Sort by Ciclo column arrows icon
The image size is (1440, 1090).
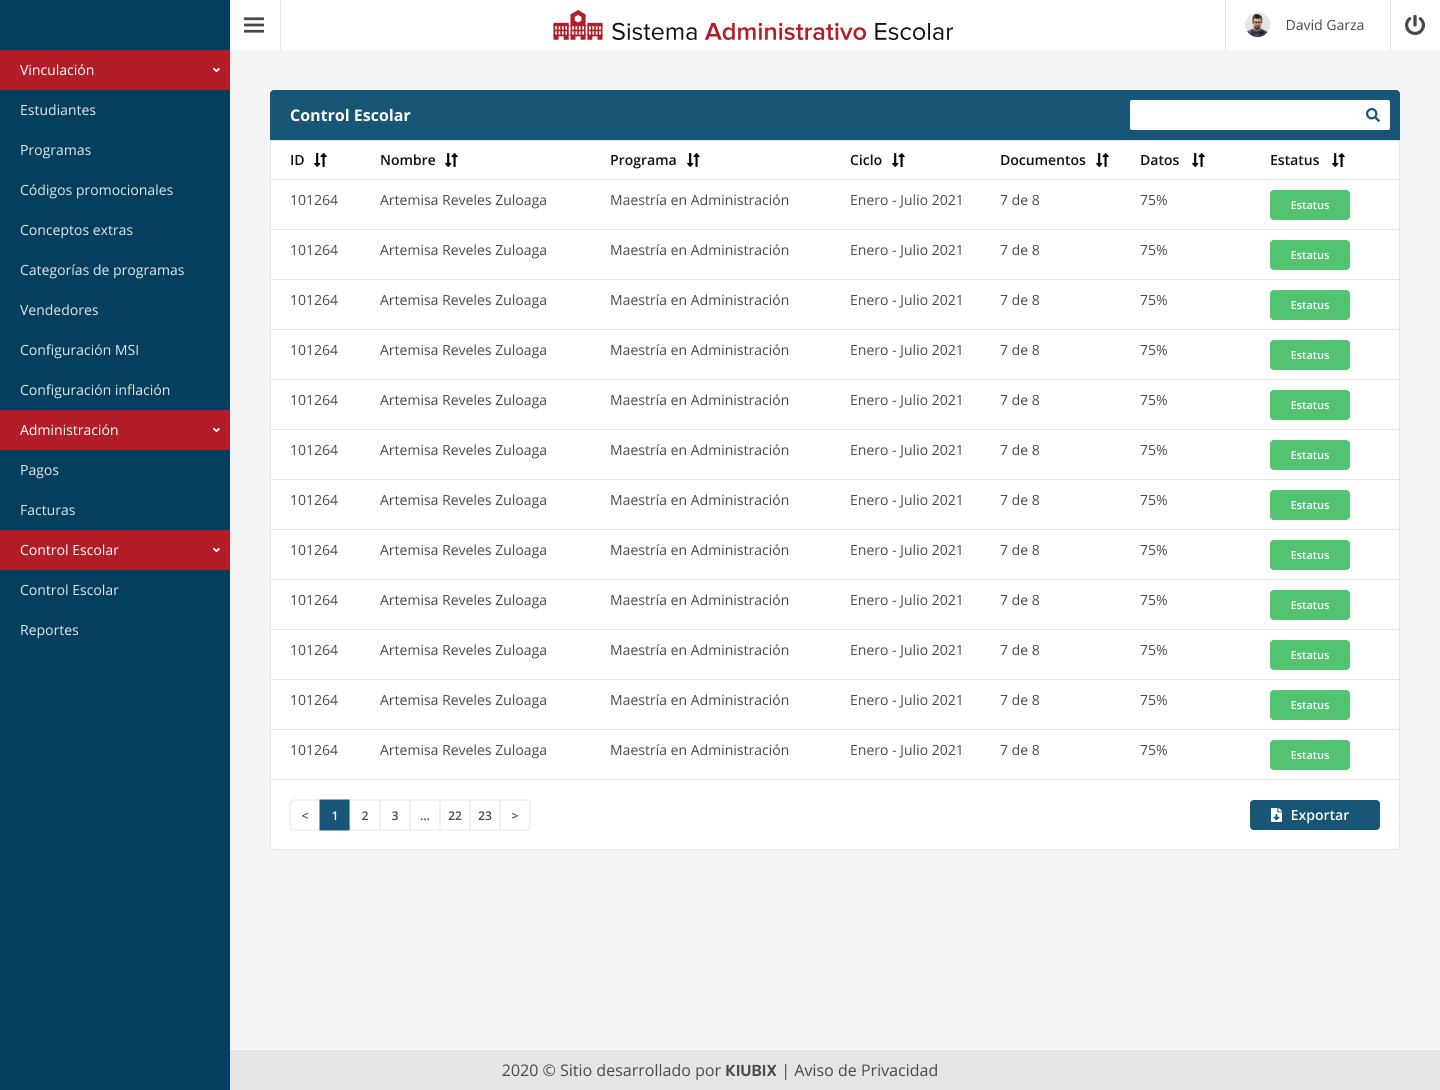tap(898, 160)
